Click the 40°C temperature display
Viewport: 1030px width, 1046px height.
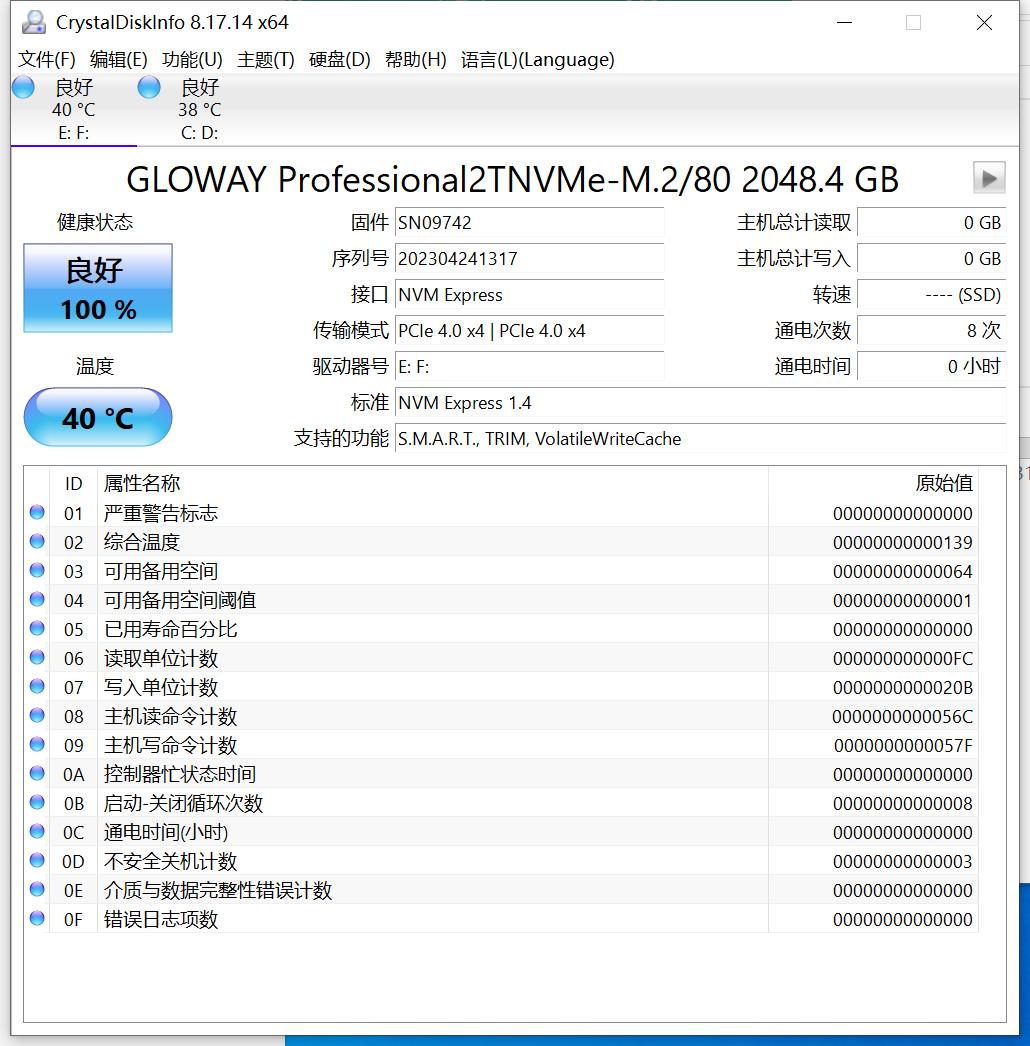click(x=97, y=417)
